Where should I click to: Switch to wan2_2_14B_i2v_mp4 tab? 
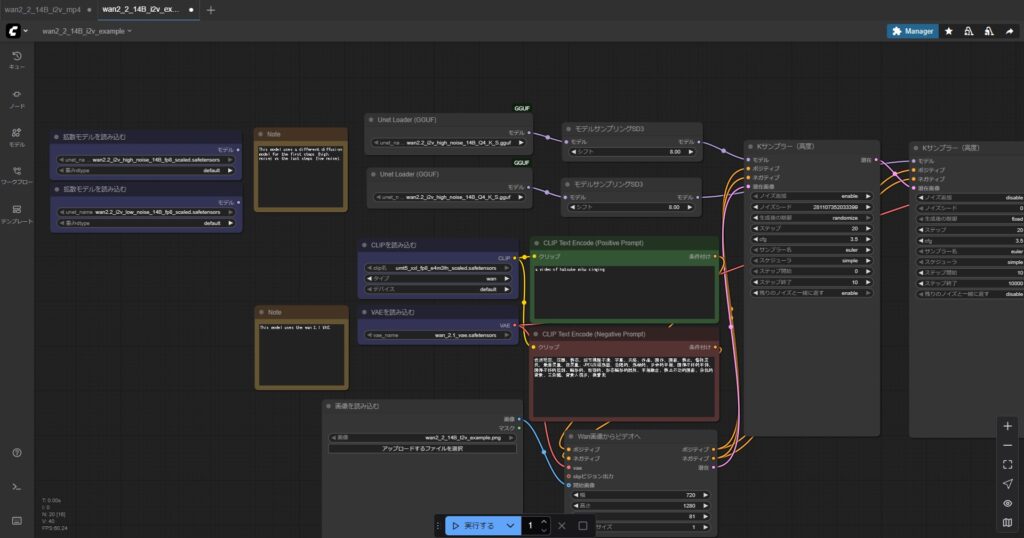pos(42,10)
